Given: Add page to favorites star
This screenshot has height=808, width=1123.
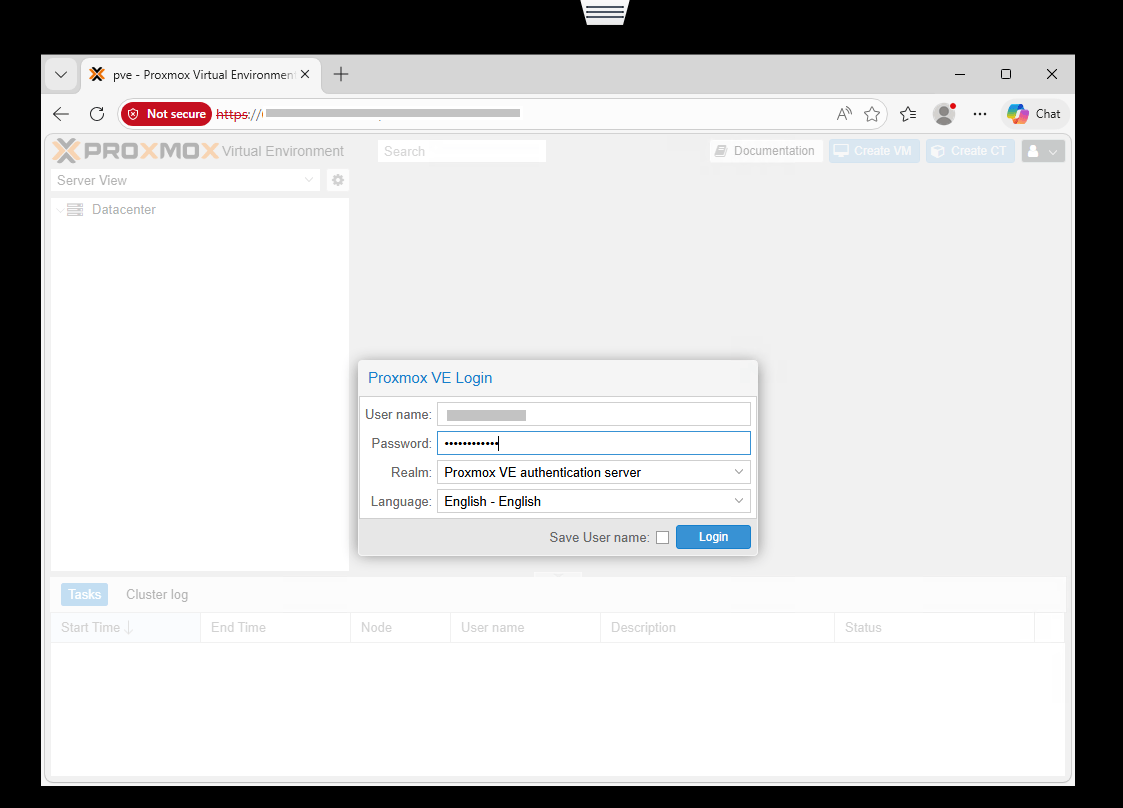Looking at the screenshot, I should tap(872, 114).
